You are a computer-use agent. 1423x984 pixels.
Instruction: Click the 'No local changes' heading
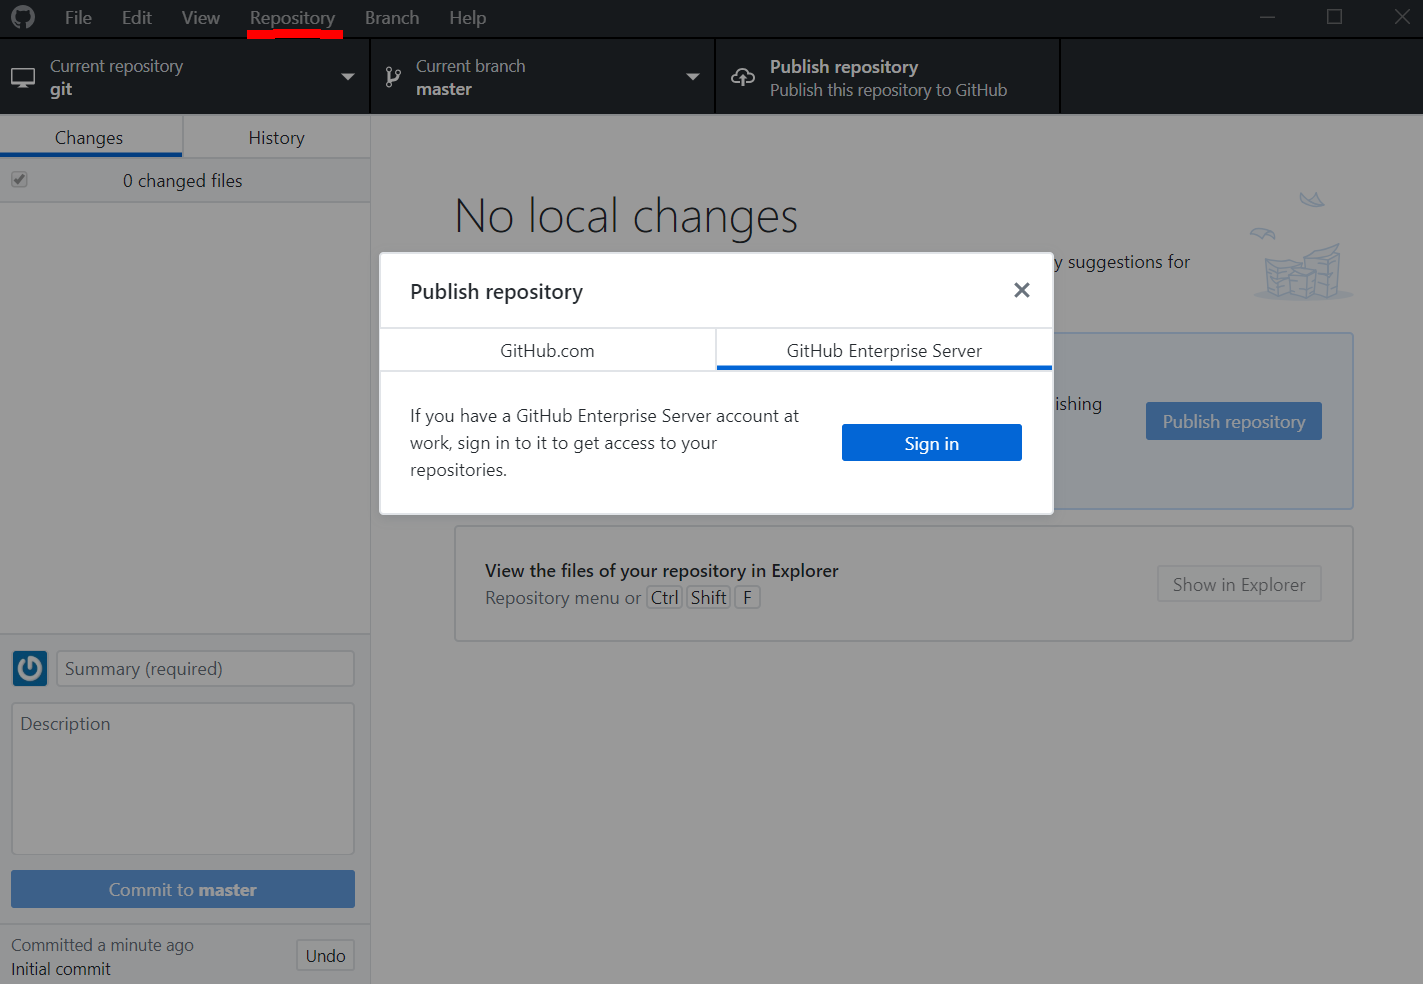click(626, 216)
